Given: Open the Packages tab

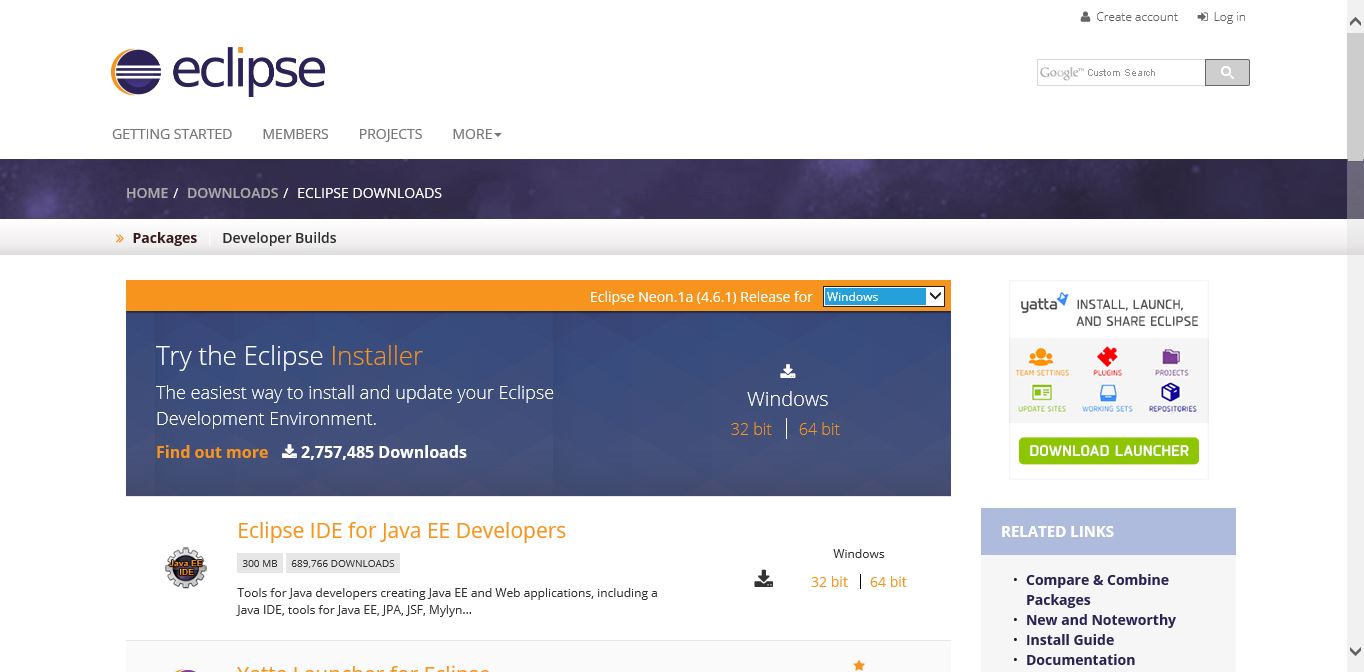Looking at the screenshot, I should pos(164,237).
